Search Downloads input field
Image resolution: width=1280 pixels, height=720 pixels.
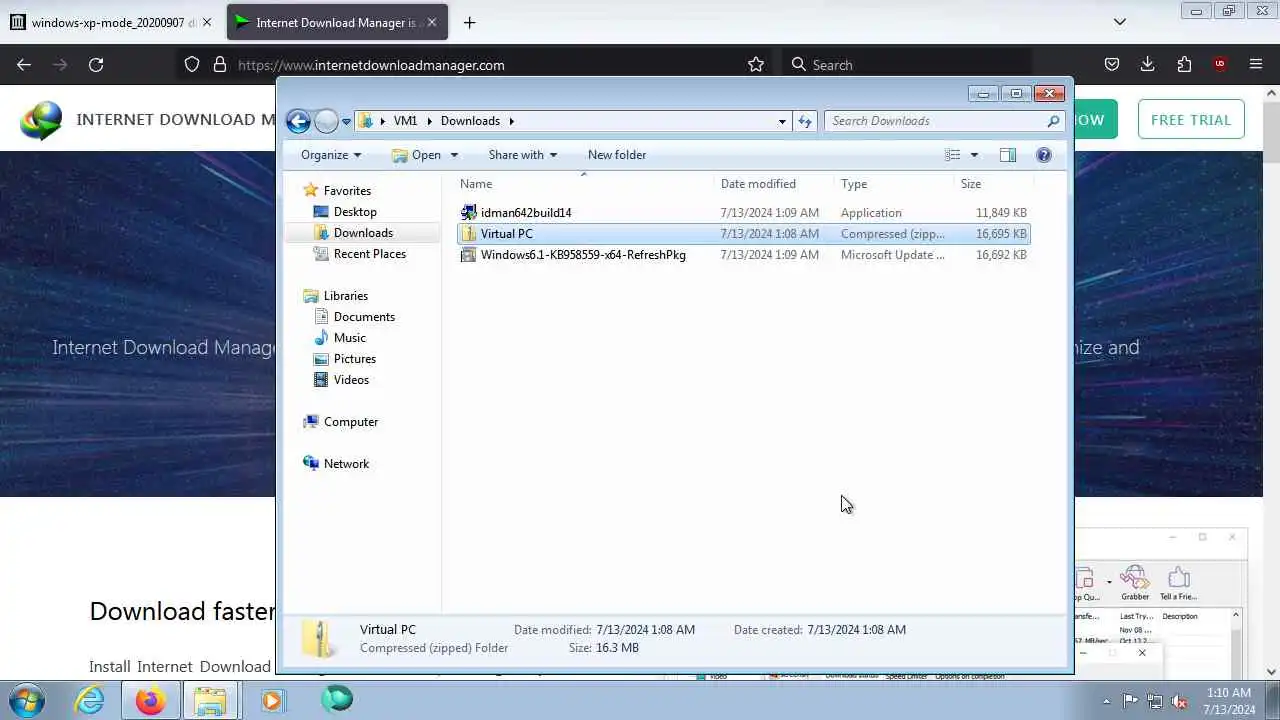click(943, 121)
